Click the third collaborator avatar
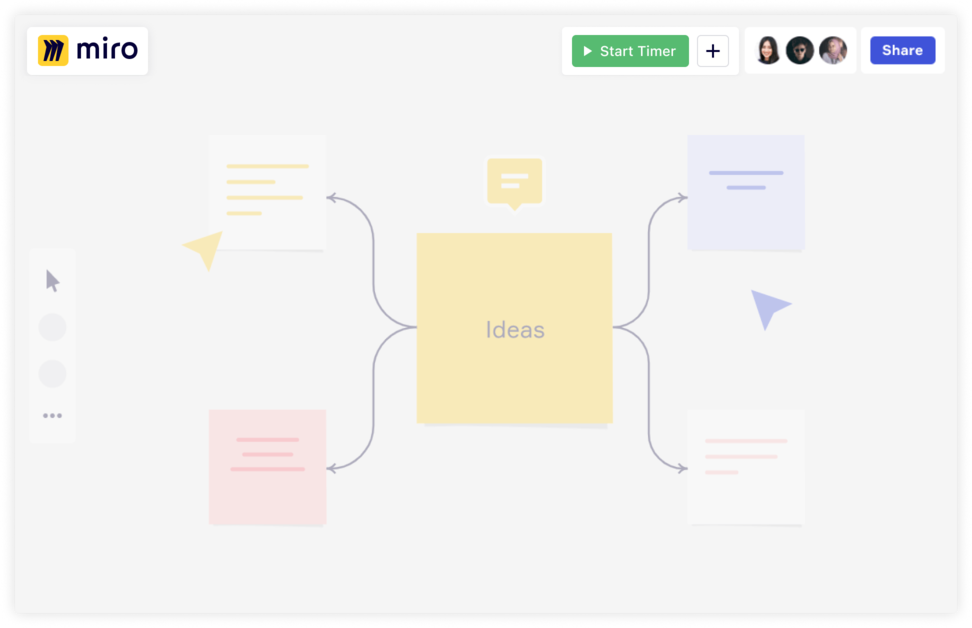The width and height of the screenshot is (972, 628). [x=831, y=50]
